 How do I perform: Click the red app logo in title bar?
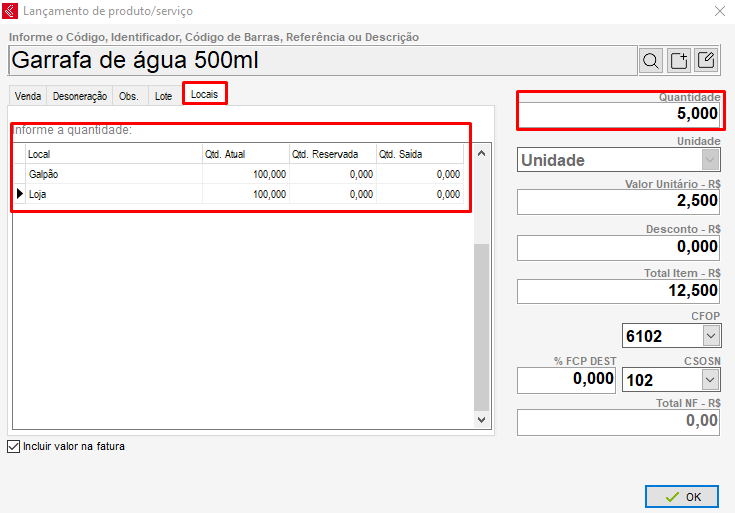(x=12, y=11)
